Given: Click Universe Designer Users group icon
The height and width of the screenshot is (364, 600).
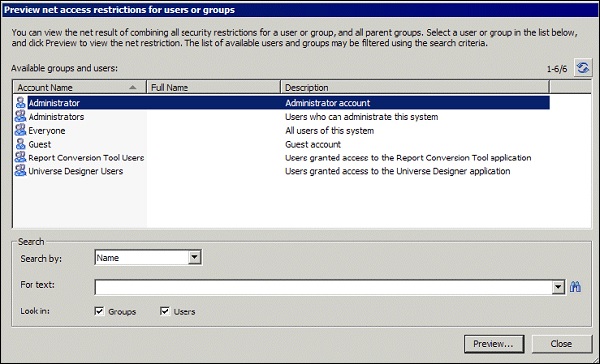Looking at the screenshot, I should pos(20,171).
